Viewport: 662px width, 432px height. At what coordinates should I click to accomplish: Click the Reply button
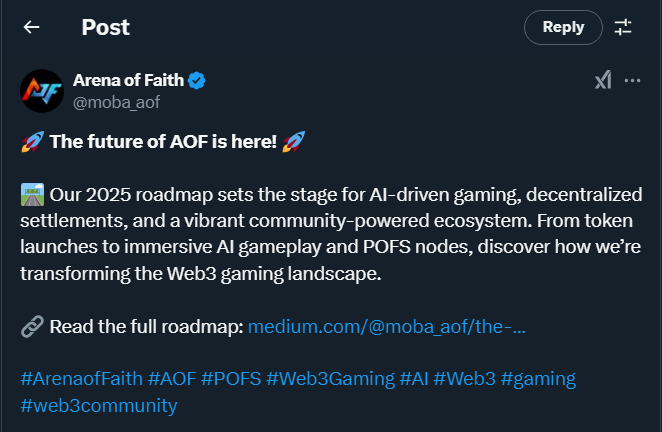coord(563,27)
